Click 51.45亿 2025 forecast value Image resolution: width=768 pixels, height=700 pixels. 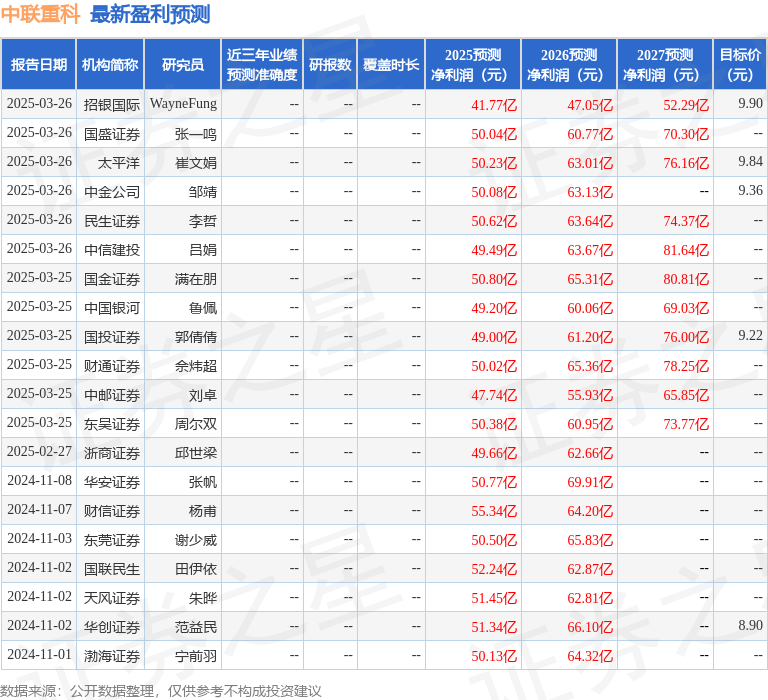click(x=494, y=598)
